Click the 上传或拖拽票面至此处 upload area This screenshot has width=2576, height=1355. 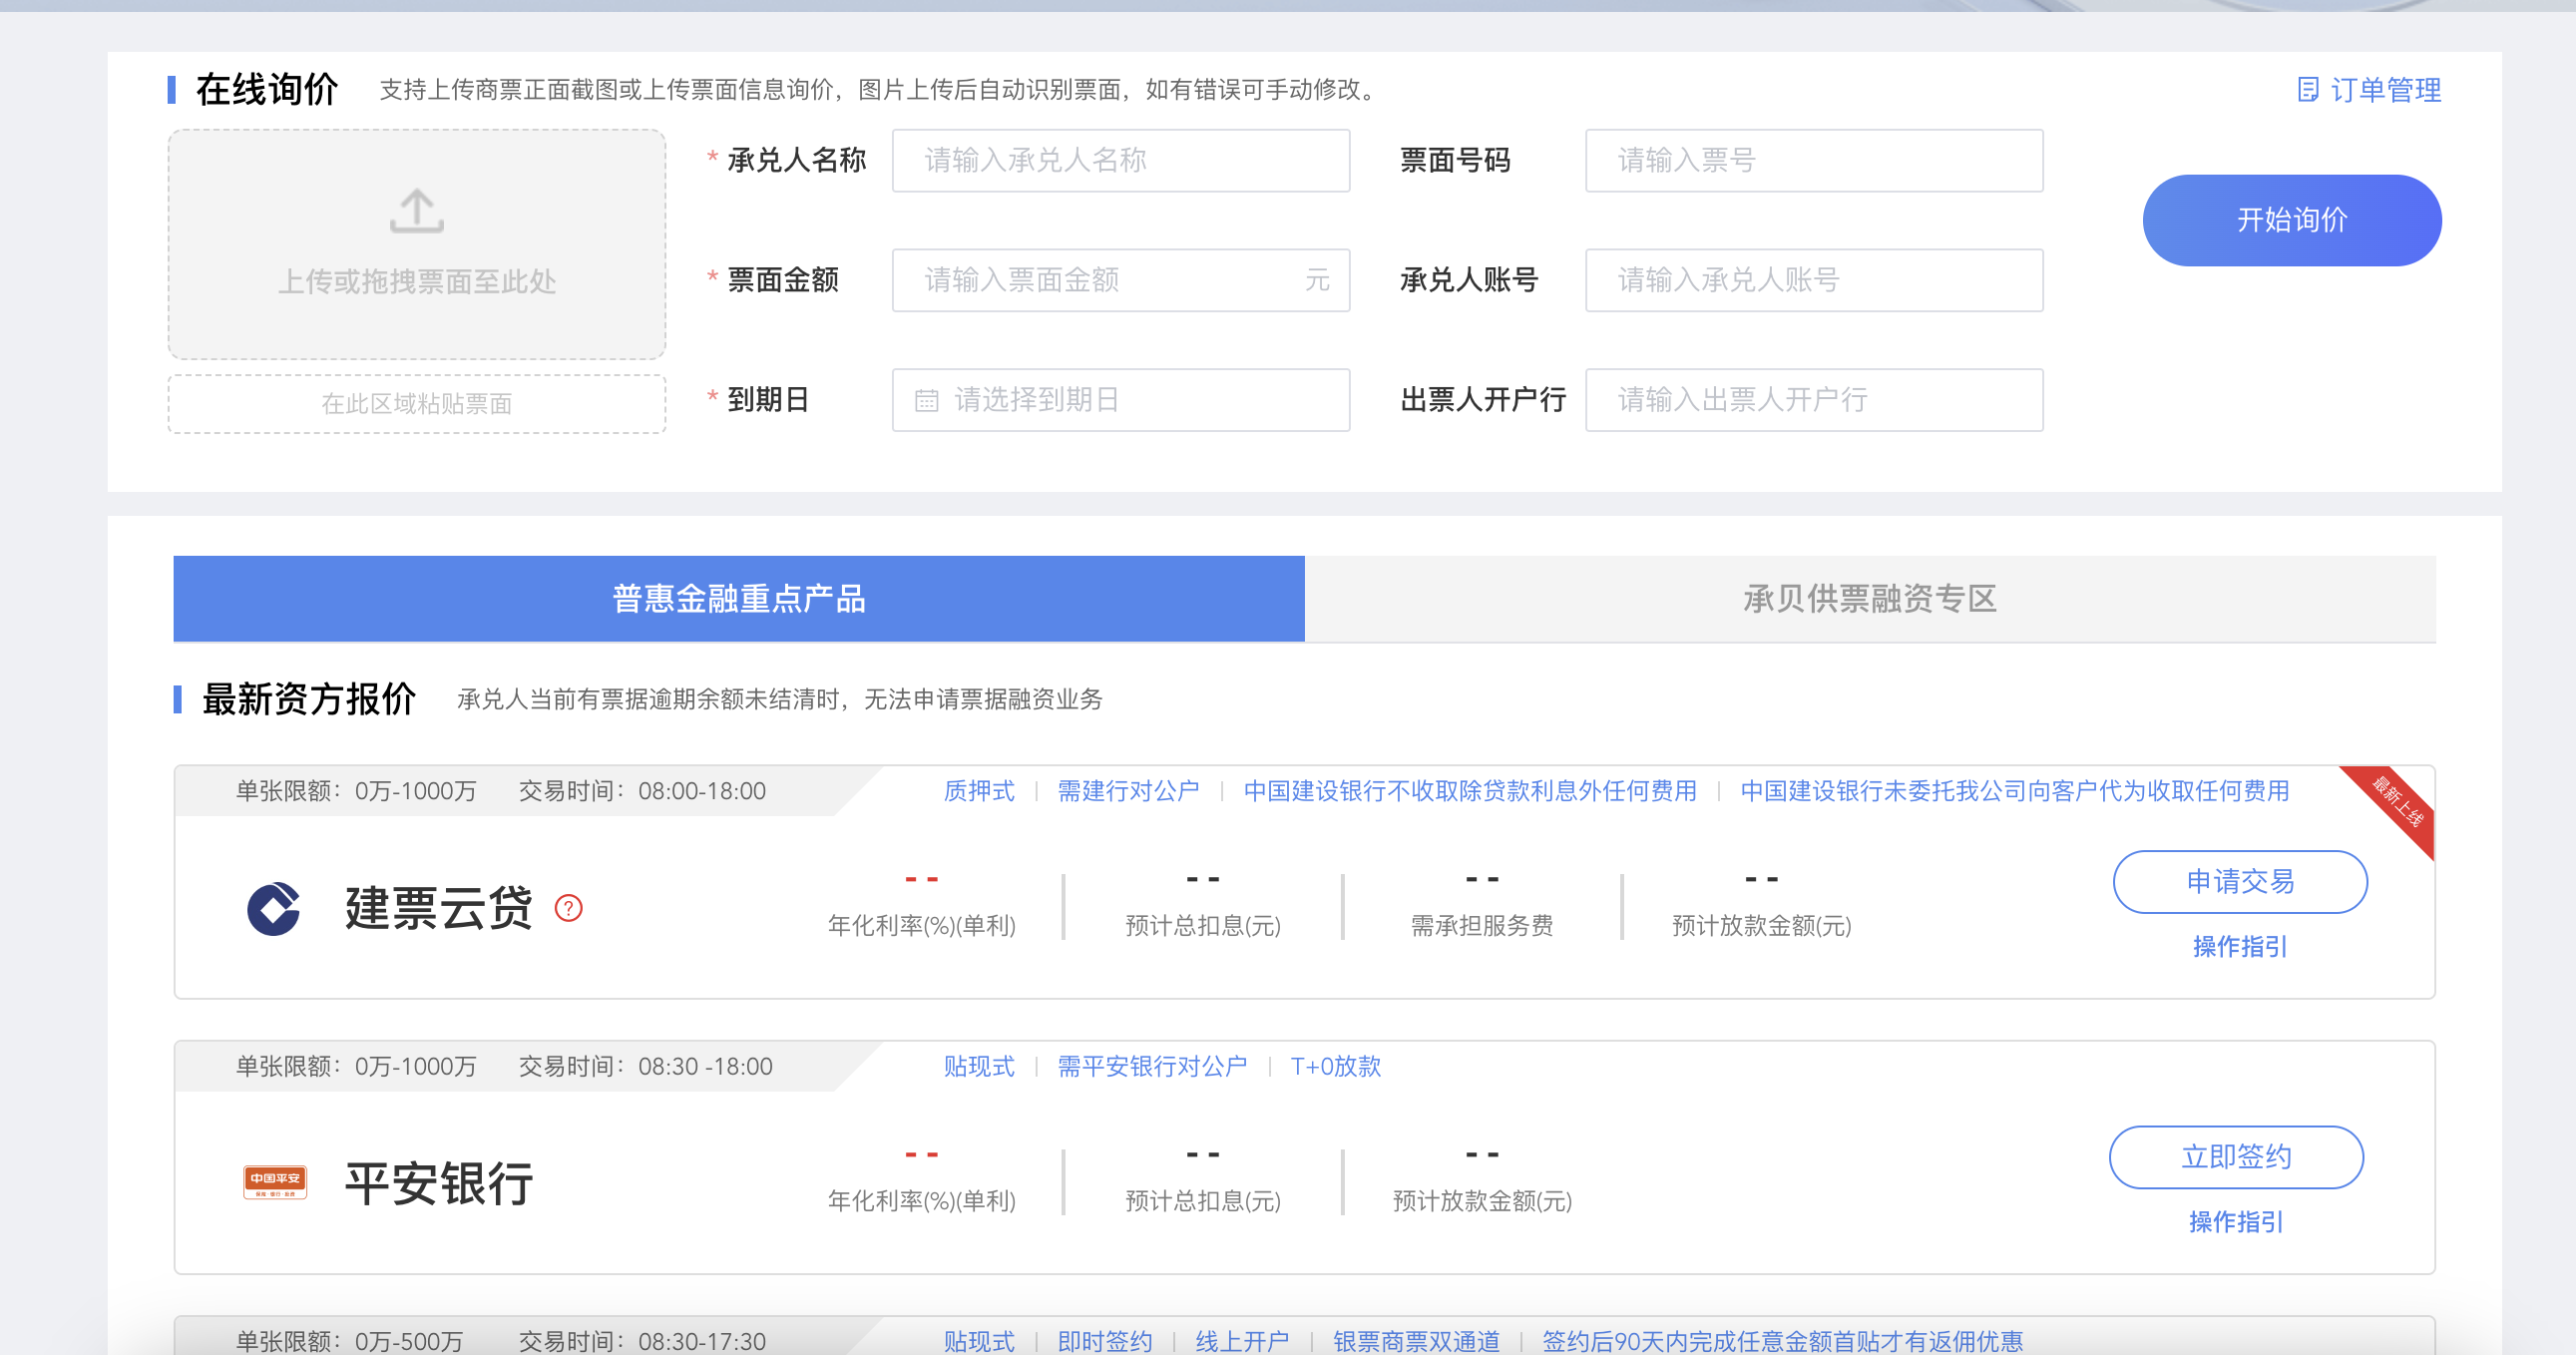pyautogui.click(x=416, y=244)
